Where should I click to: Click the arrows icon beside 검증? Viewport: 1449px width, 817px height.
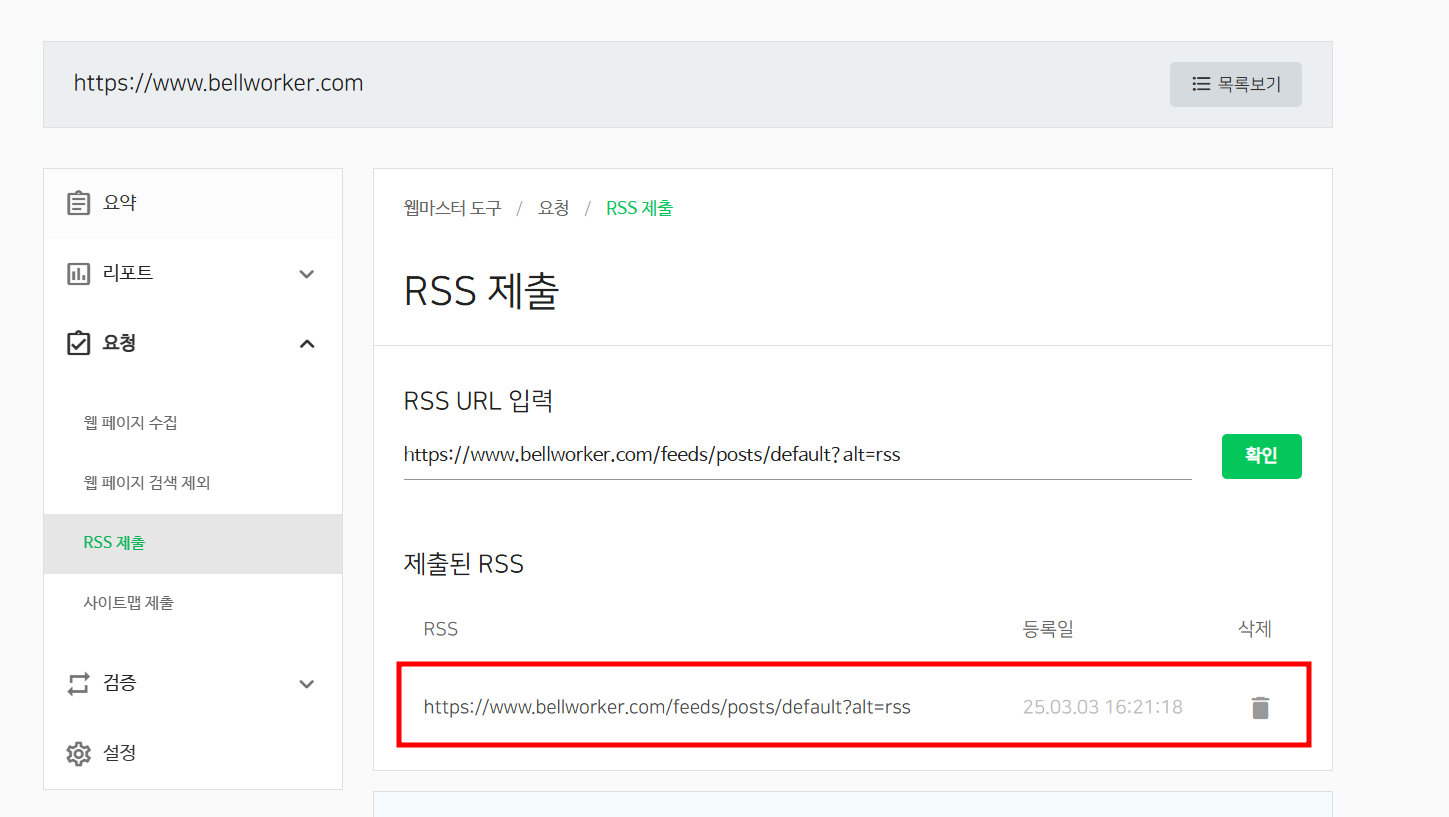(x=78, y=684)
